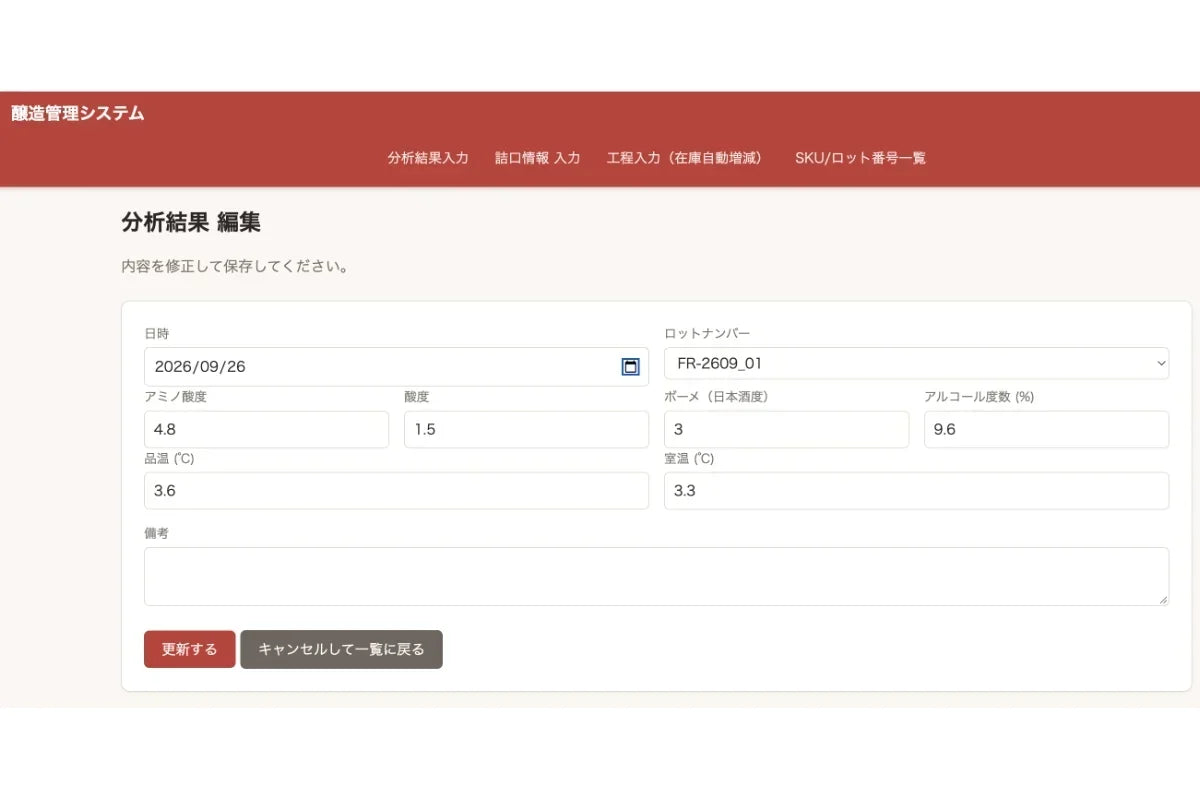Open SKU/ロット番号一覧 navigation link

point(860,158)
